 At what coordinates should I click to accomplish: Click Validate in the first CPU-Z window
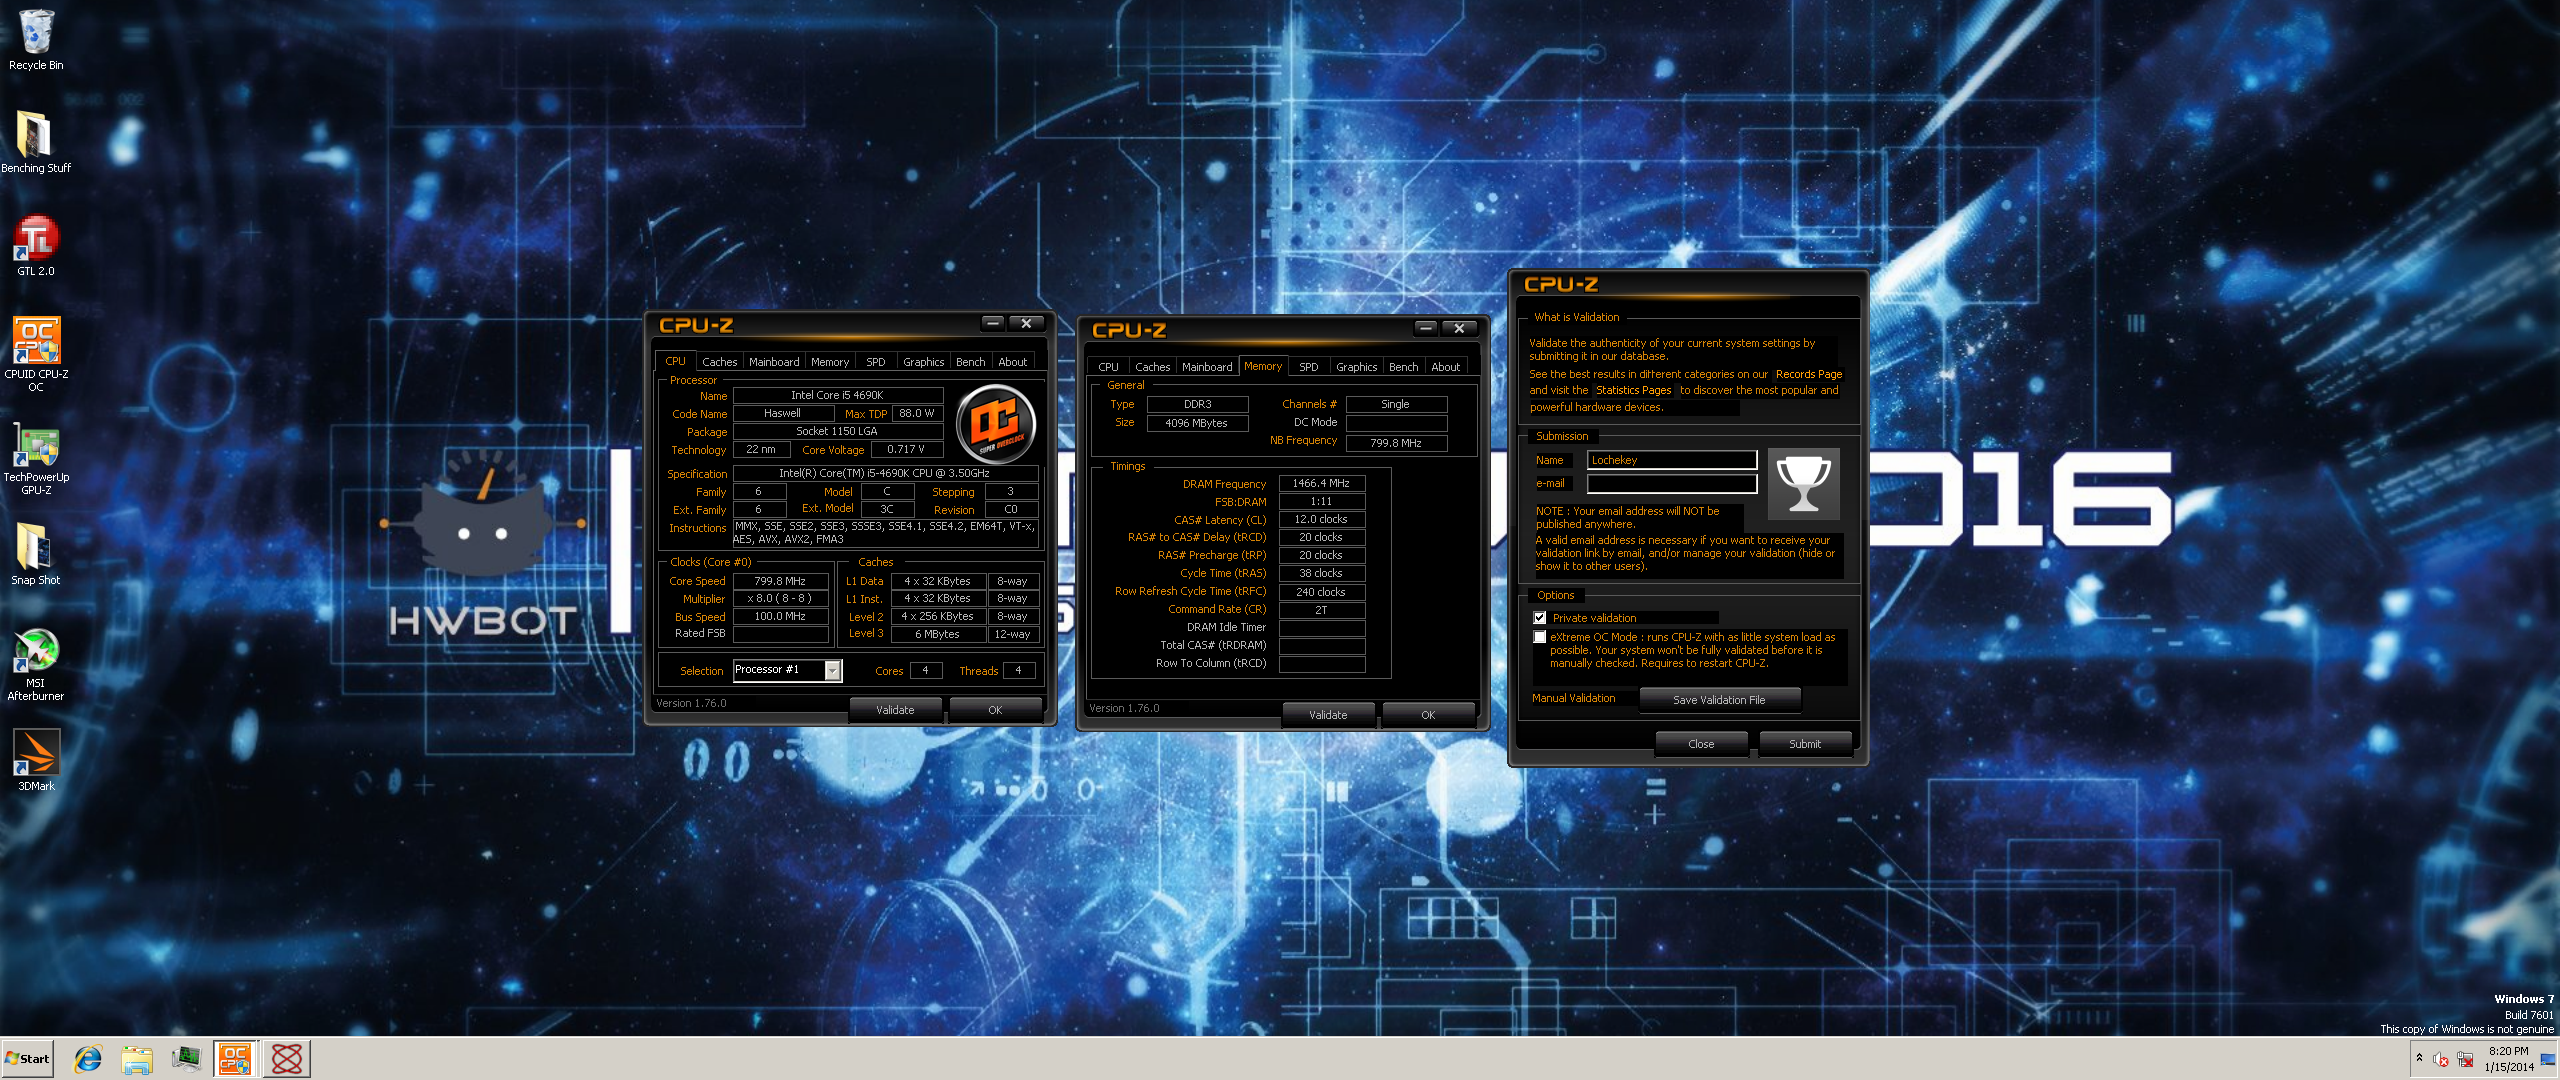click(895, 710)
